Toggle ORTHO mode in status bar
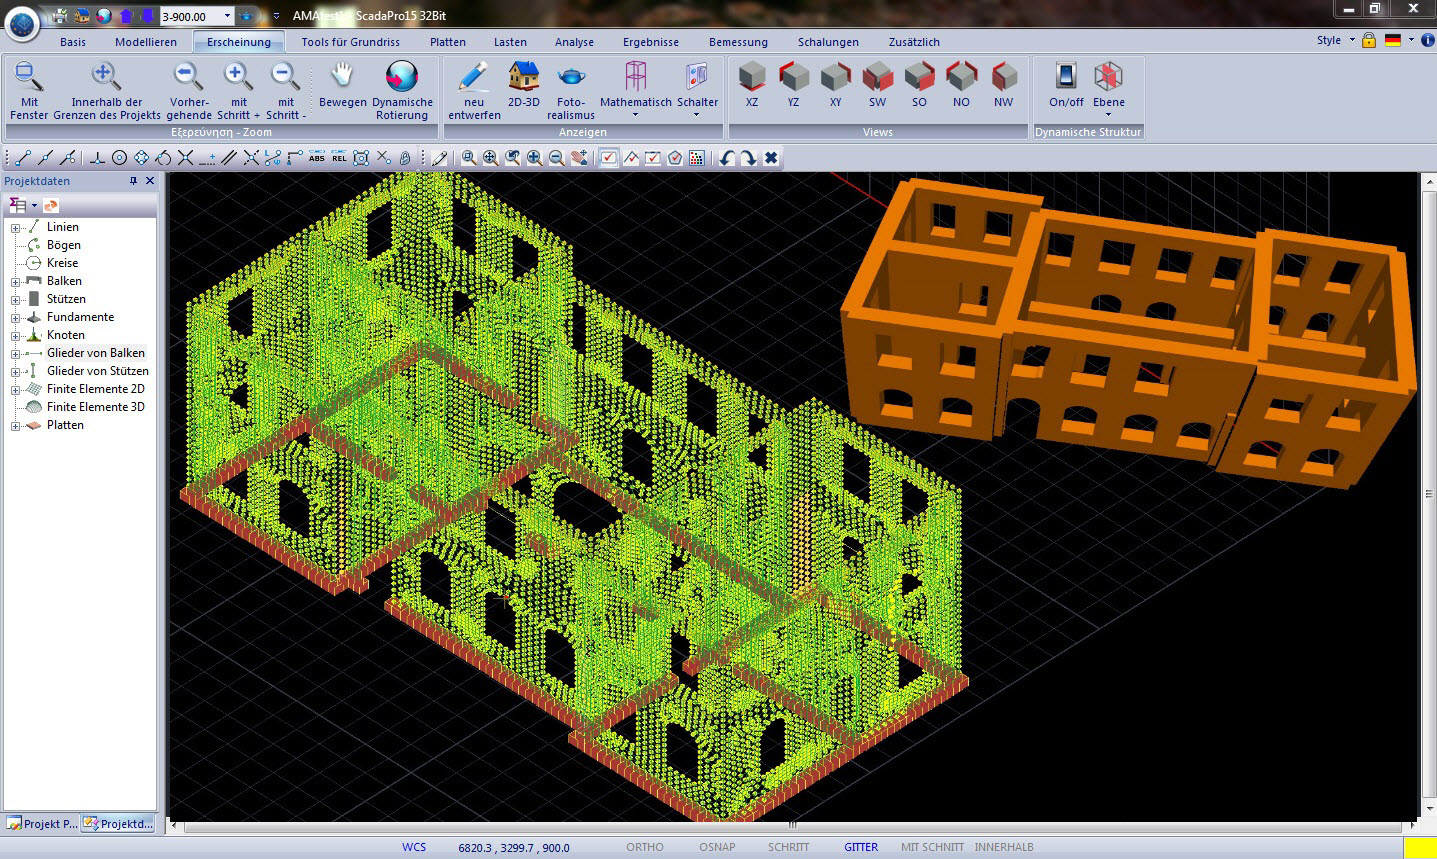The height and width of the screenshot is (859, 1437). tap(644, 847)
